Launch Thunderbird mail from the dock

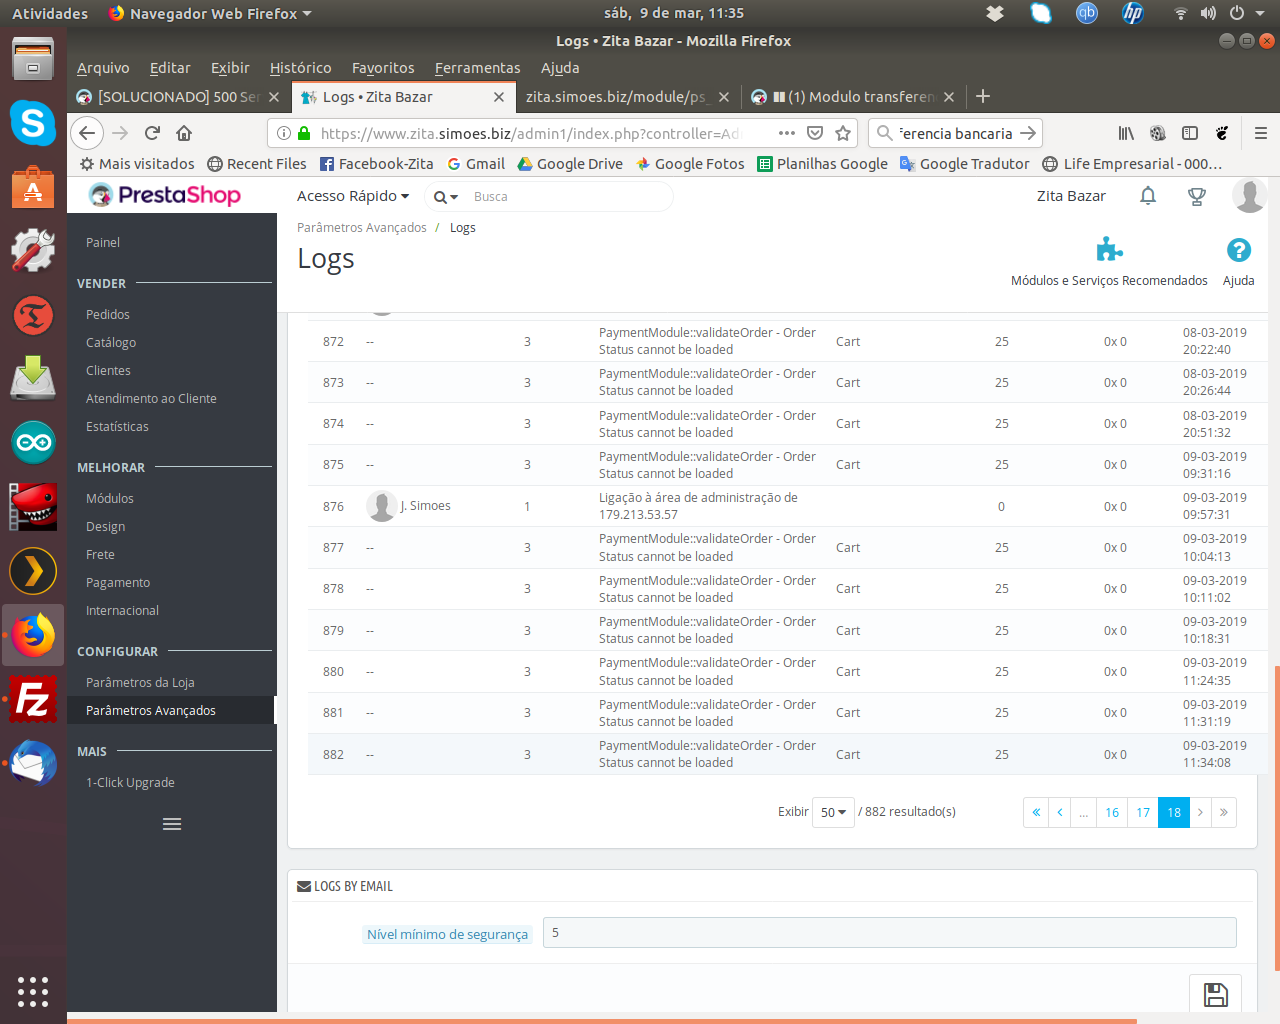(x=33, y=764)
